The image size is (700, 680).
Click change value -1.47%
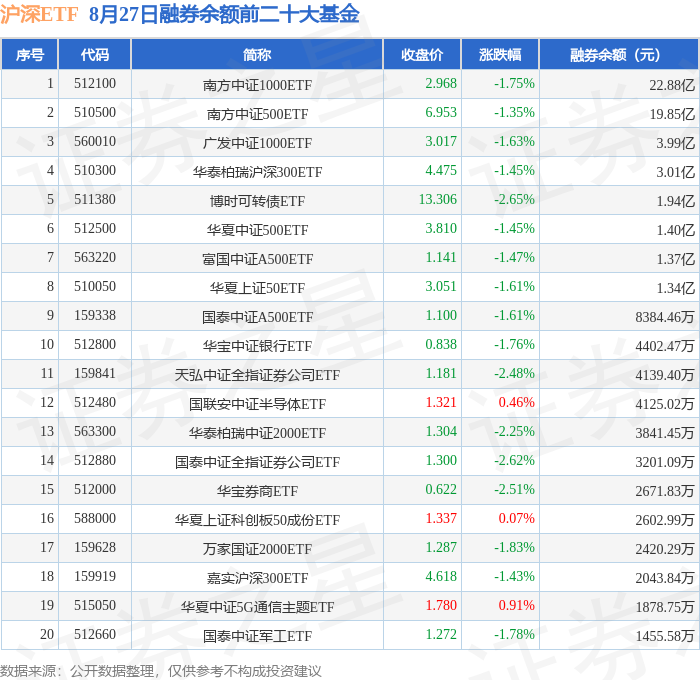click(x=514, y=258)
